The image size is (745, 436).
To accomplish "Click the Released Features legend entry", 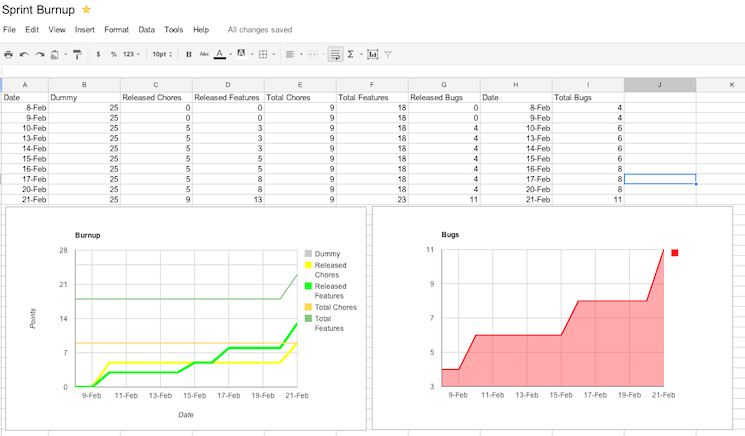I will (x=325, y=291).
